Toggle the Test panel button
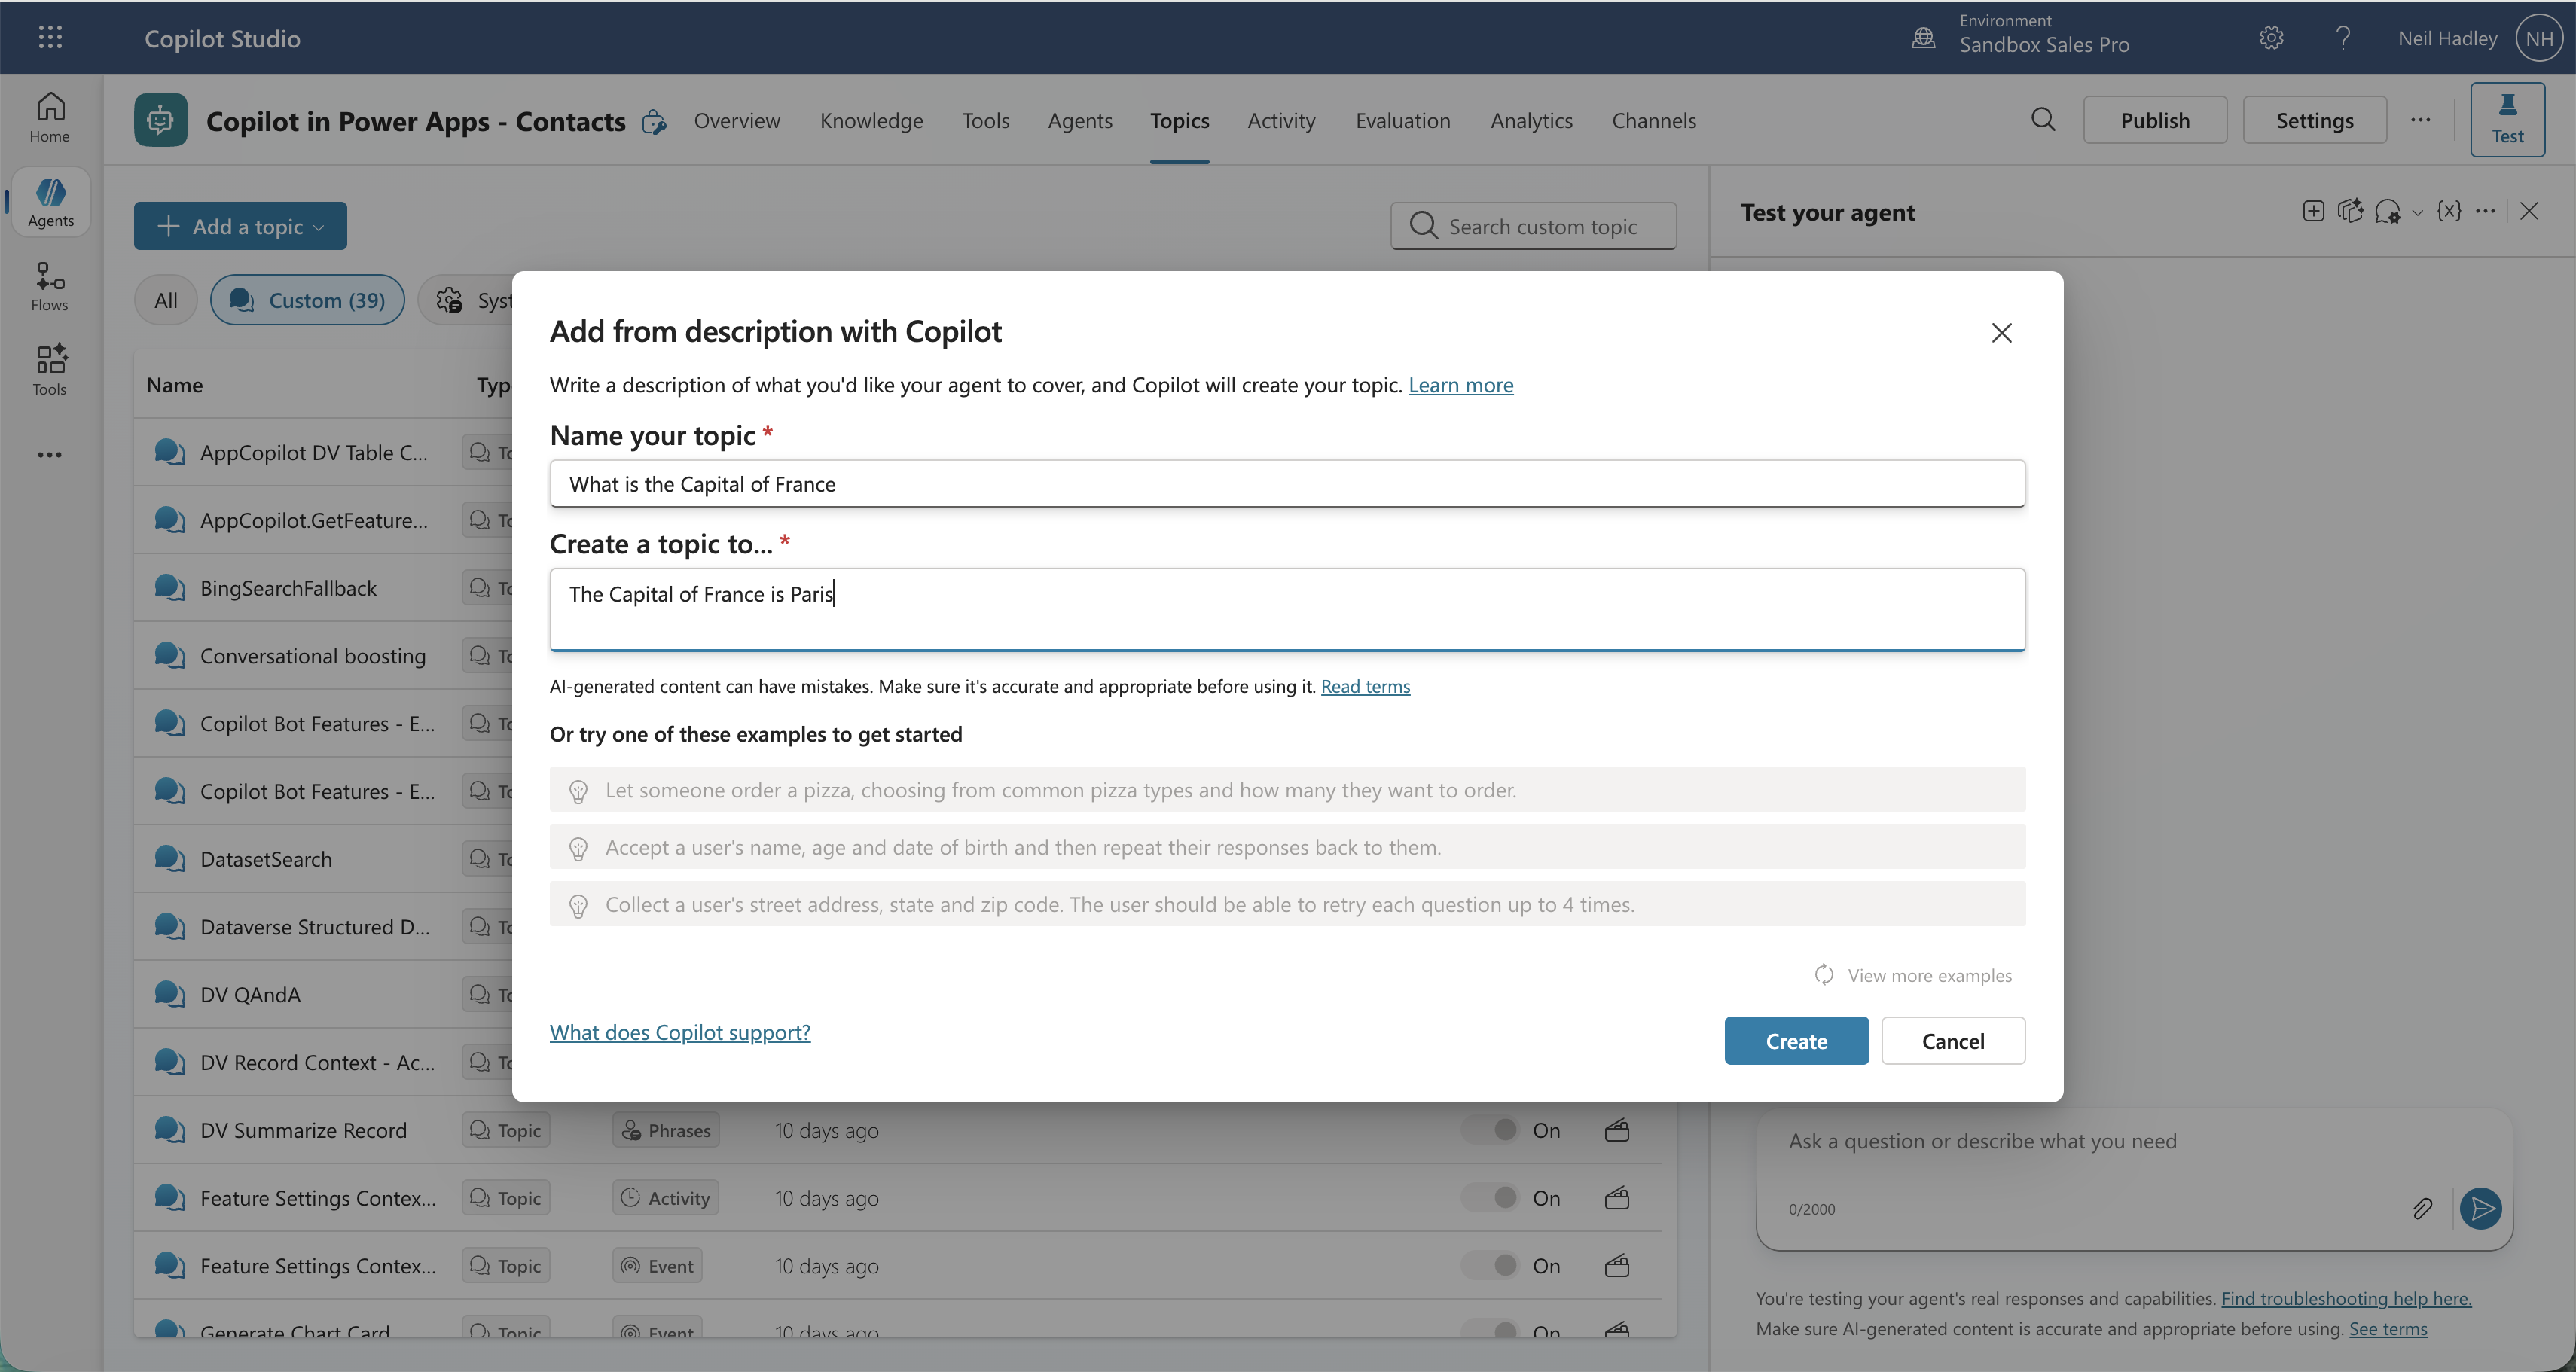Screen dimensions: 2576x1372 coord(2507,120)
